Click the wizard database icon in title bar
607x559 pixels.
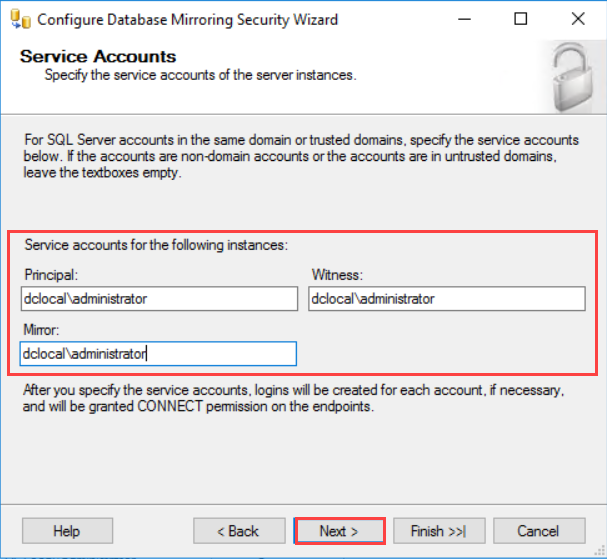pyautogui.click(x=18, y=19)
